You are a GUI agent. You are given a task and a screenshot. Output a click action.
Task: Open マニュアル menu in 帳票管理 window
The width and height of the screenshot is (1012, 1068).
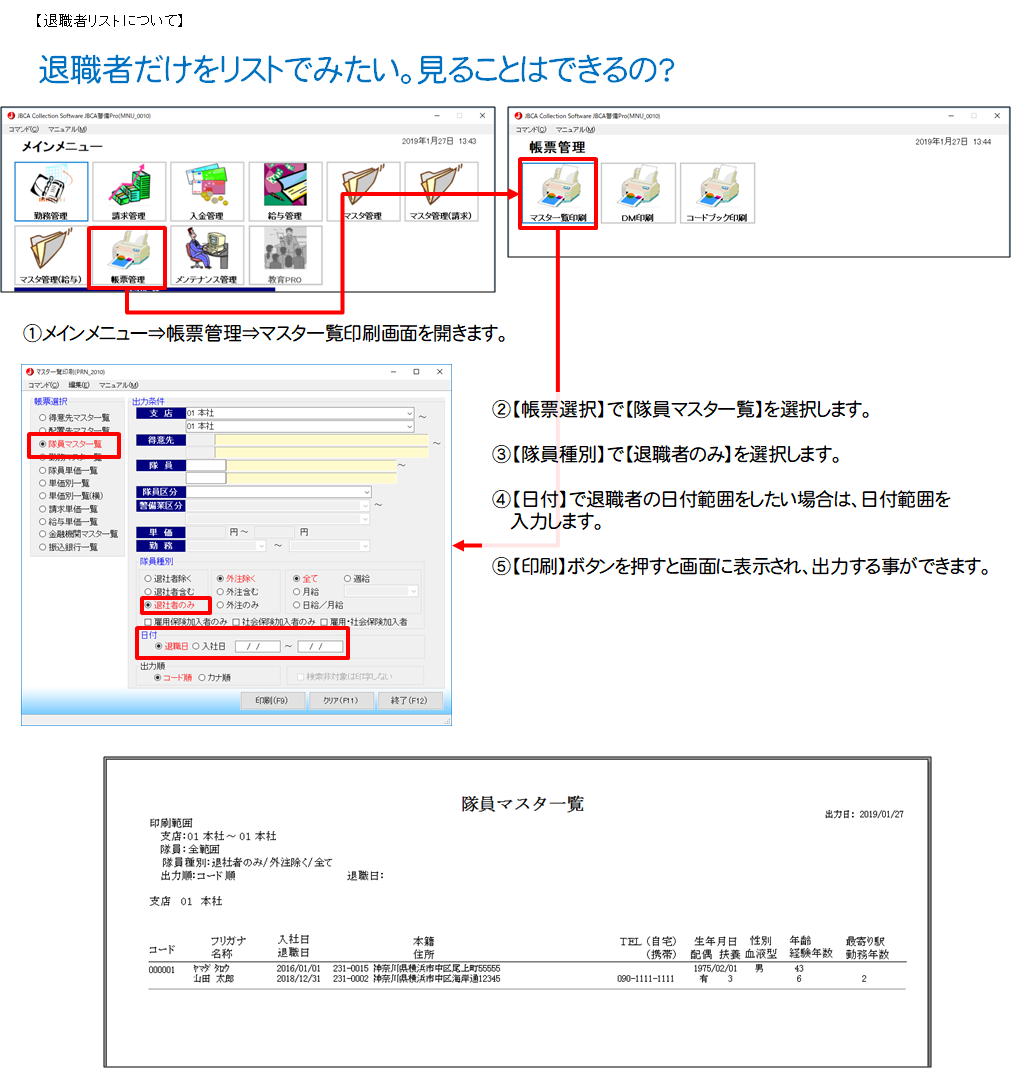(x=574, y=130)
